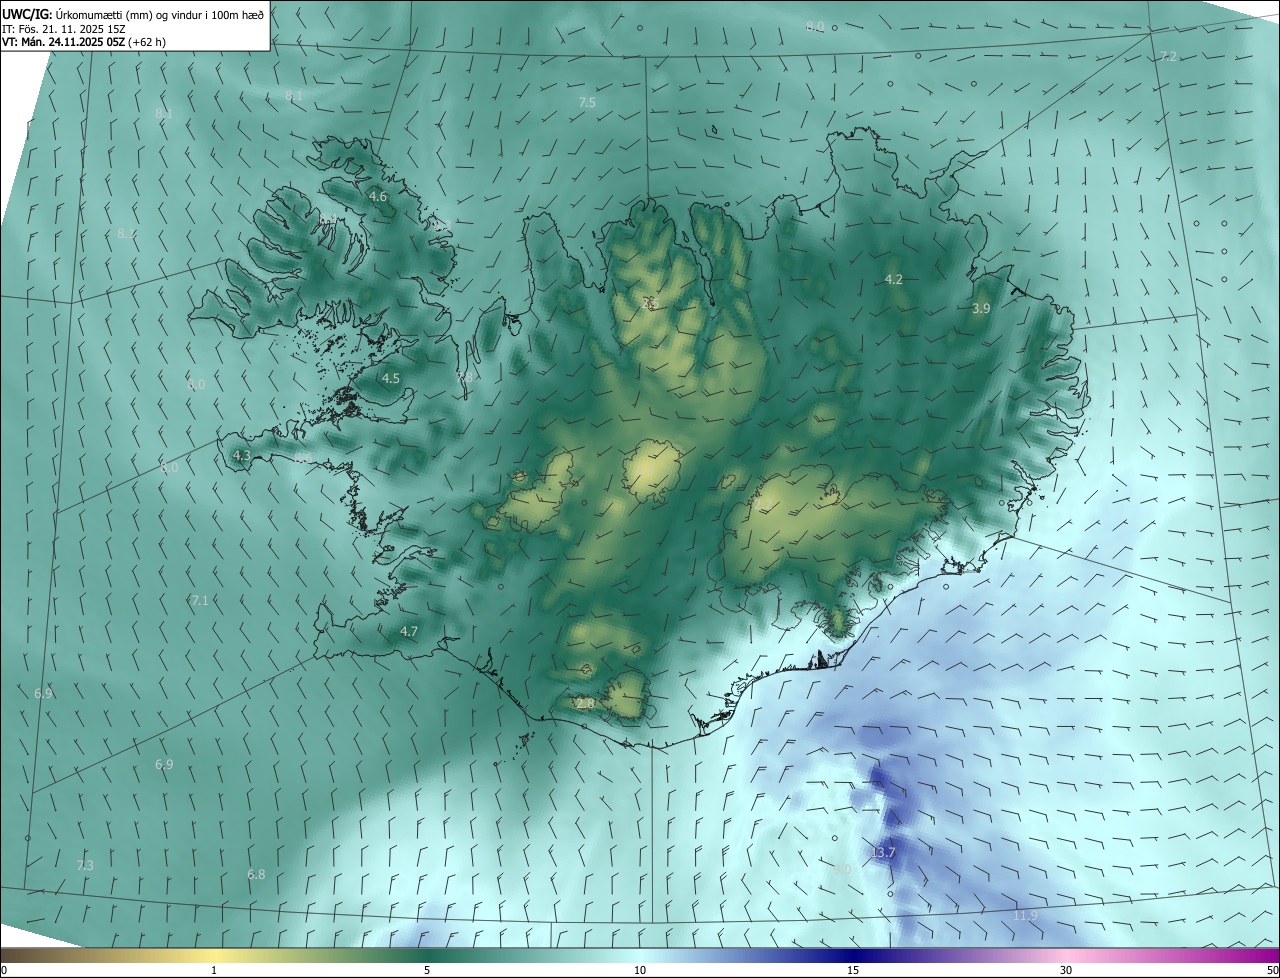The height and width of the screenshot is (978, 1280).
Task: Click the 7.1 value label
Action: [200, 600]
